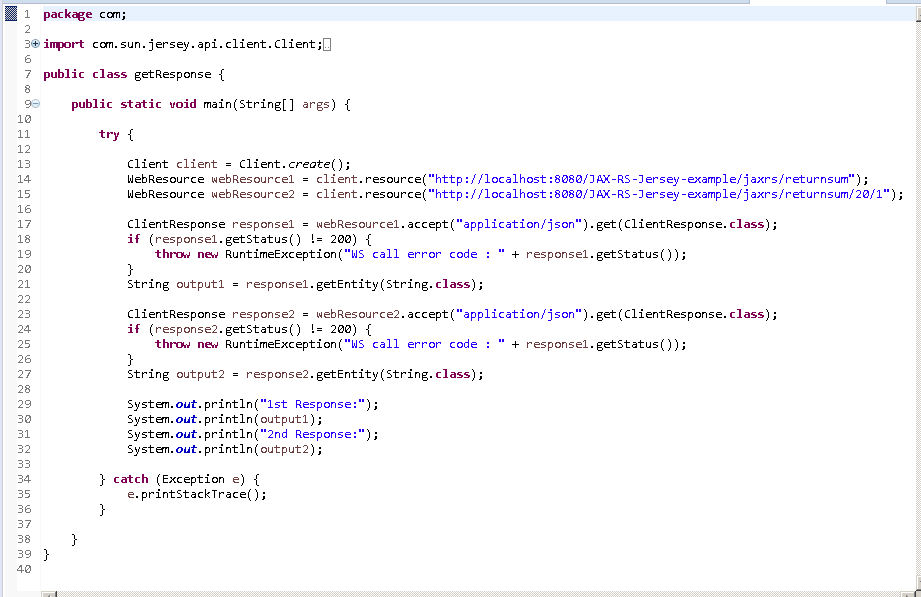Click 'RuntimeException' on line 19
Viewport: 921px width, 597px height.
click(x=281, y=254)
